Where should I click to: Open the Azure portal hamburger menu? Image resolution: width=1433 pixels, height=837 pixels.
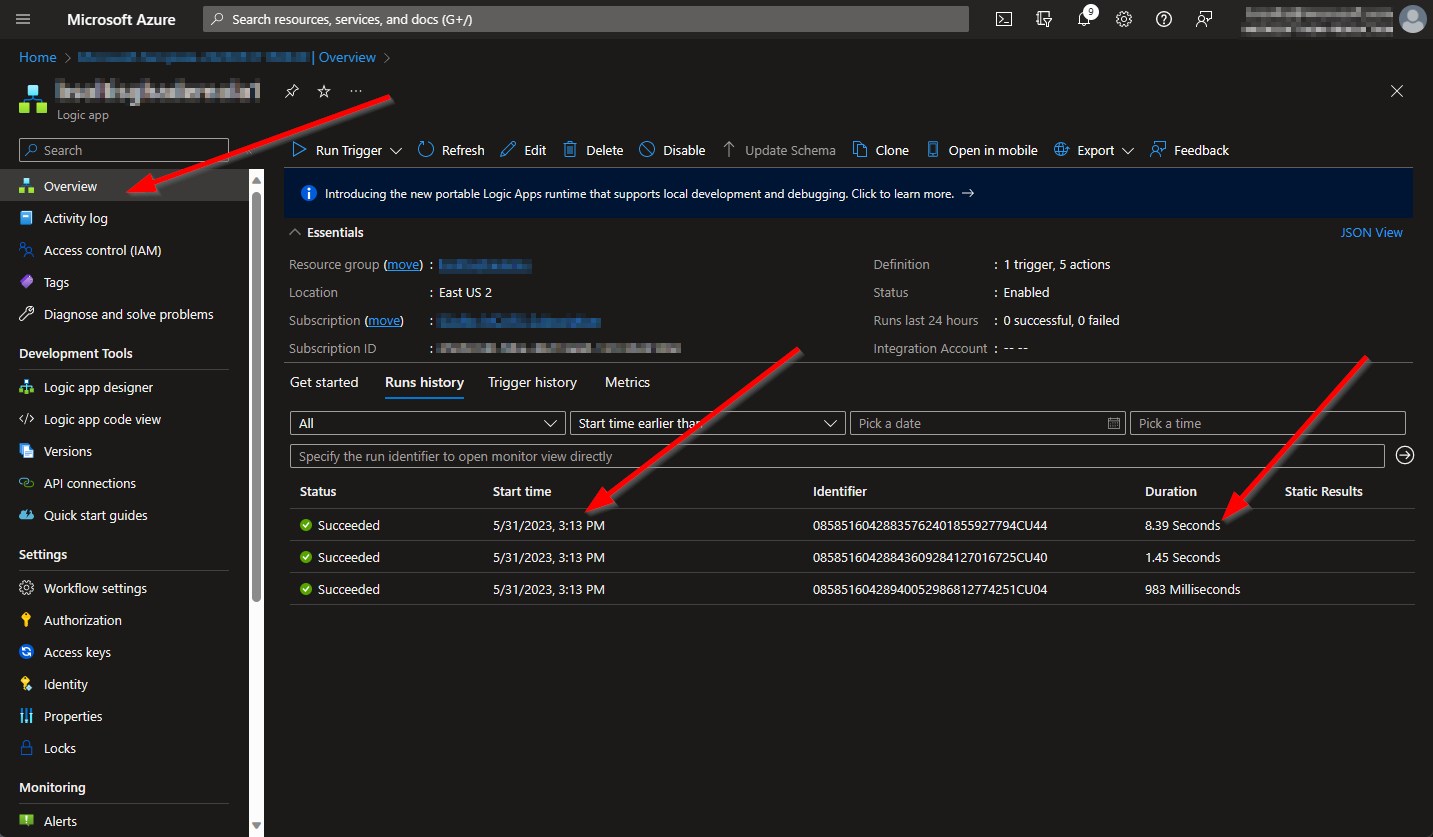(x=23, y=19)
